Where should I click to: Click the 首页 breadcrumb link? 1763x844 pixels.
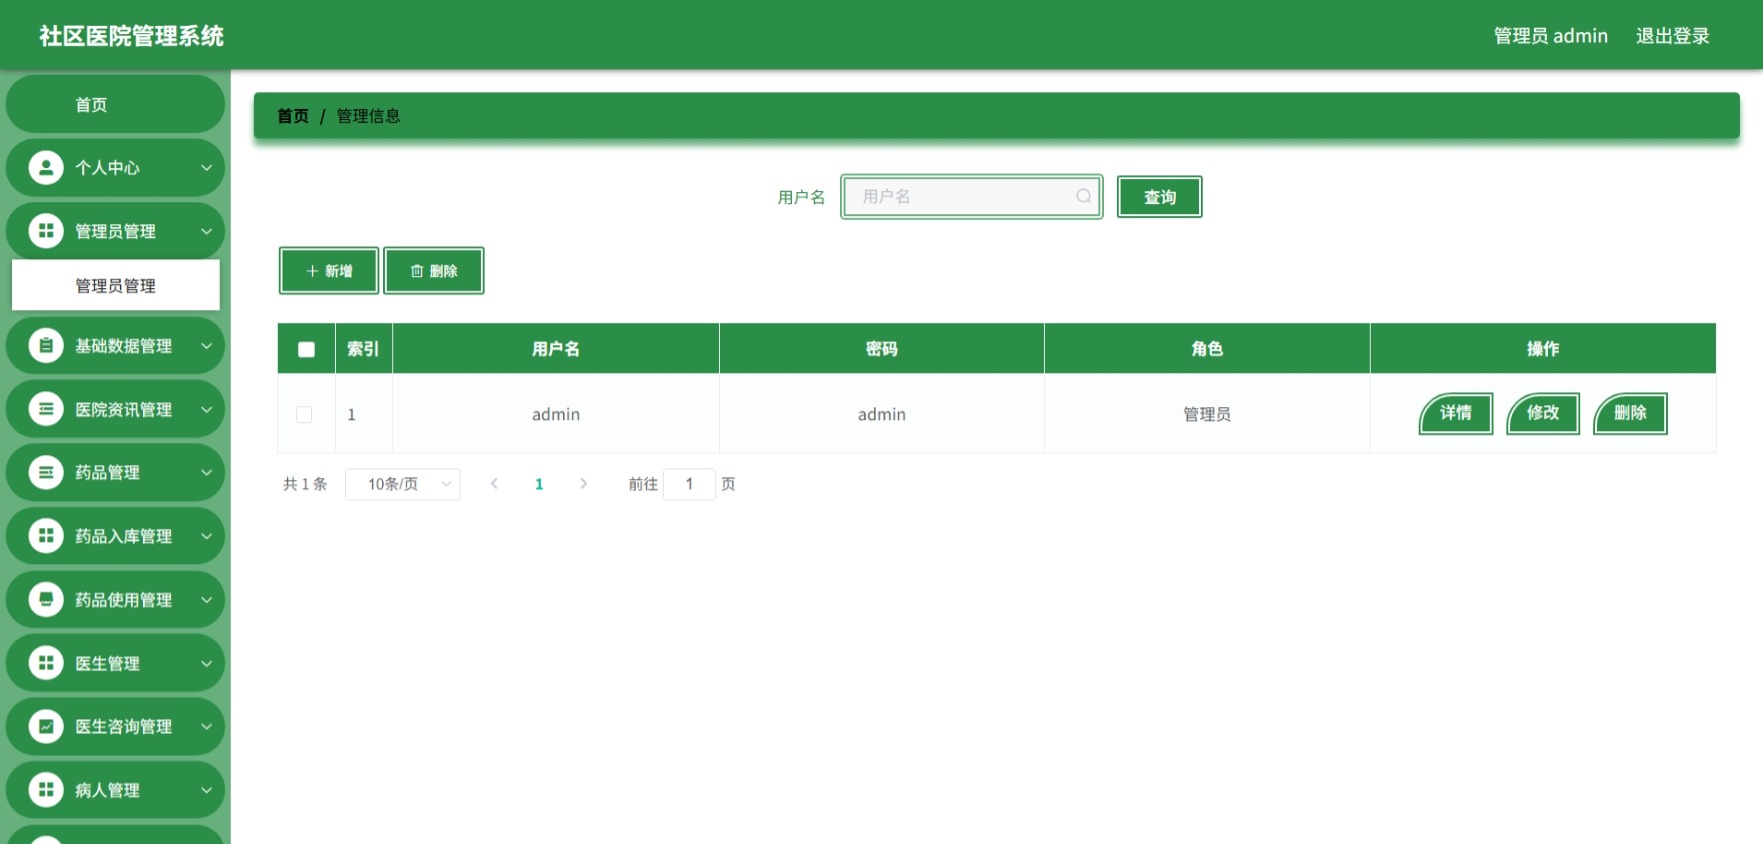[293, 116]
